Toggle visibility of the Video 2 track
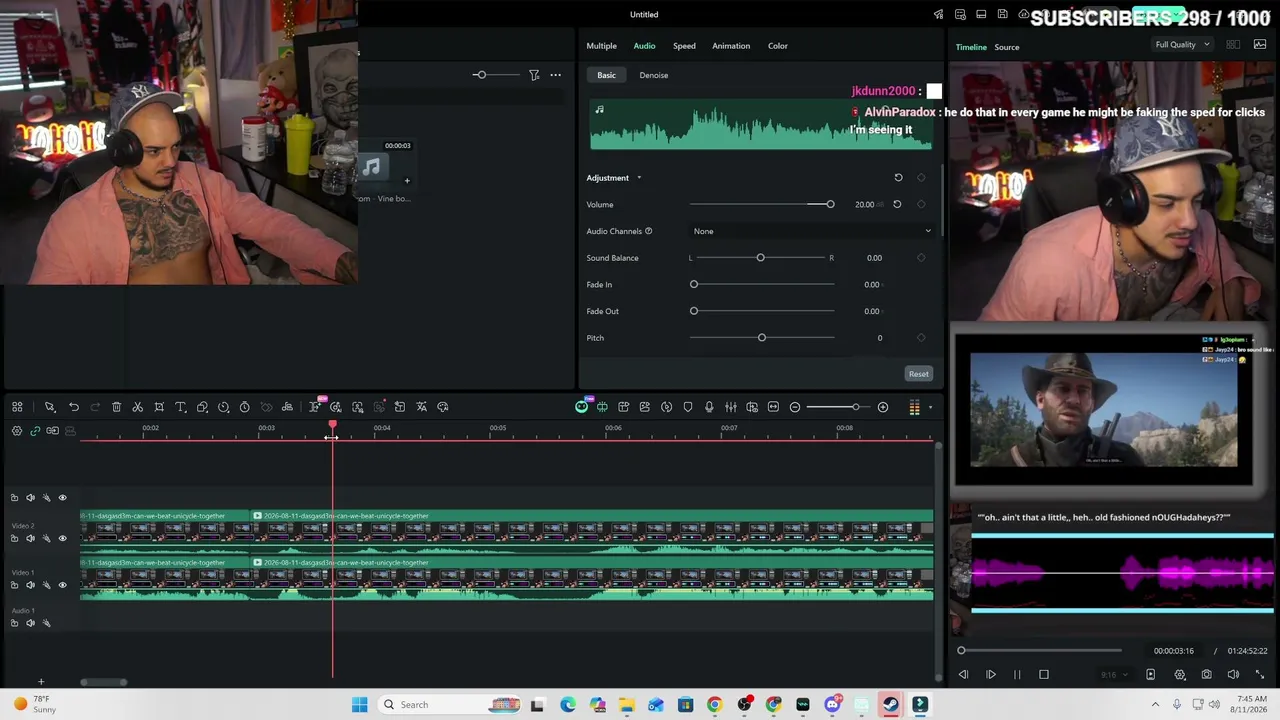The height and width of the screenshot is (720, 1280). click(x=62, y=538)
